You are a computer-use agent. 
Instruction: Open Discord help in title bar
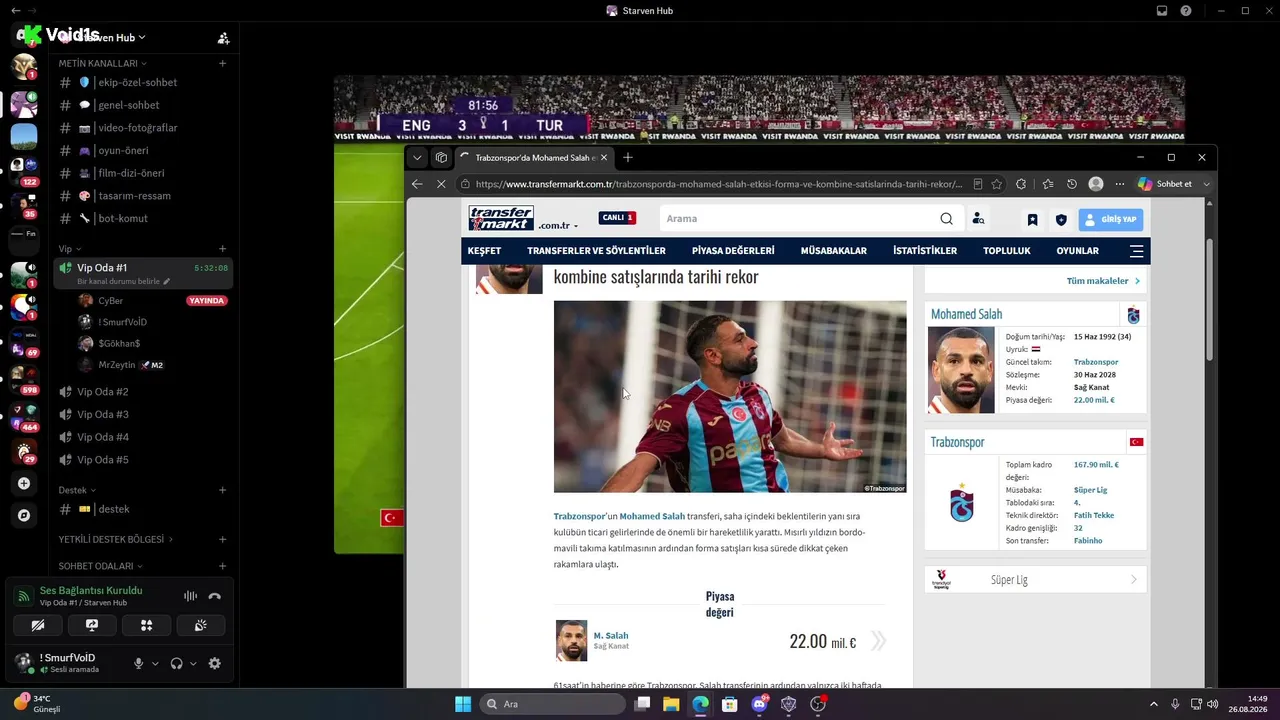click(x=1186, y=11)
